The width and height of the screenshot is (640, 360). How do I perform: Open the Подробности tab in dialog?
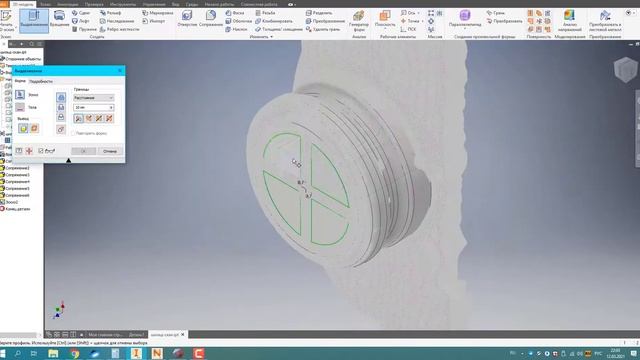tap(41, 82)
